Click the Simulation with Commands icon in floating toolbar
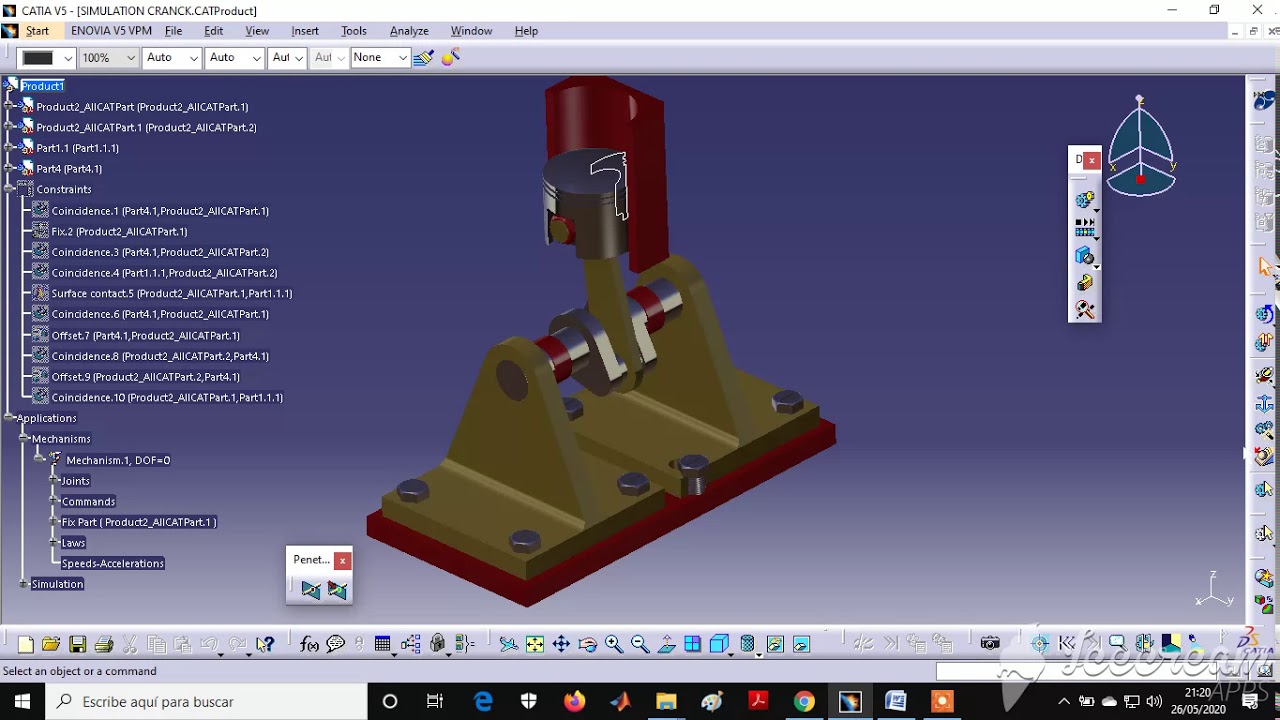The height and width of the screenshot is (720, 1280). pos(1085,200)
